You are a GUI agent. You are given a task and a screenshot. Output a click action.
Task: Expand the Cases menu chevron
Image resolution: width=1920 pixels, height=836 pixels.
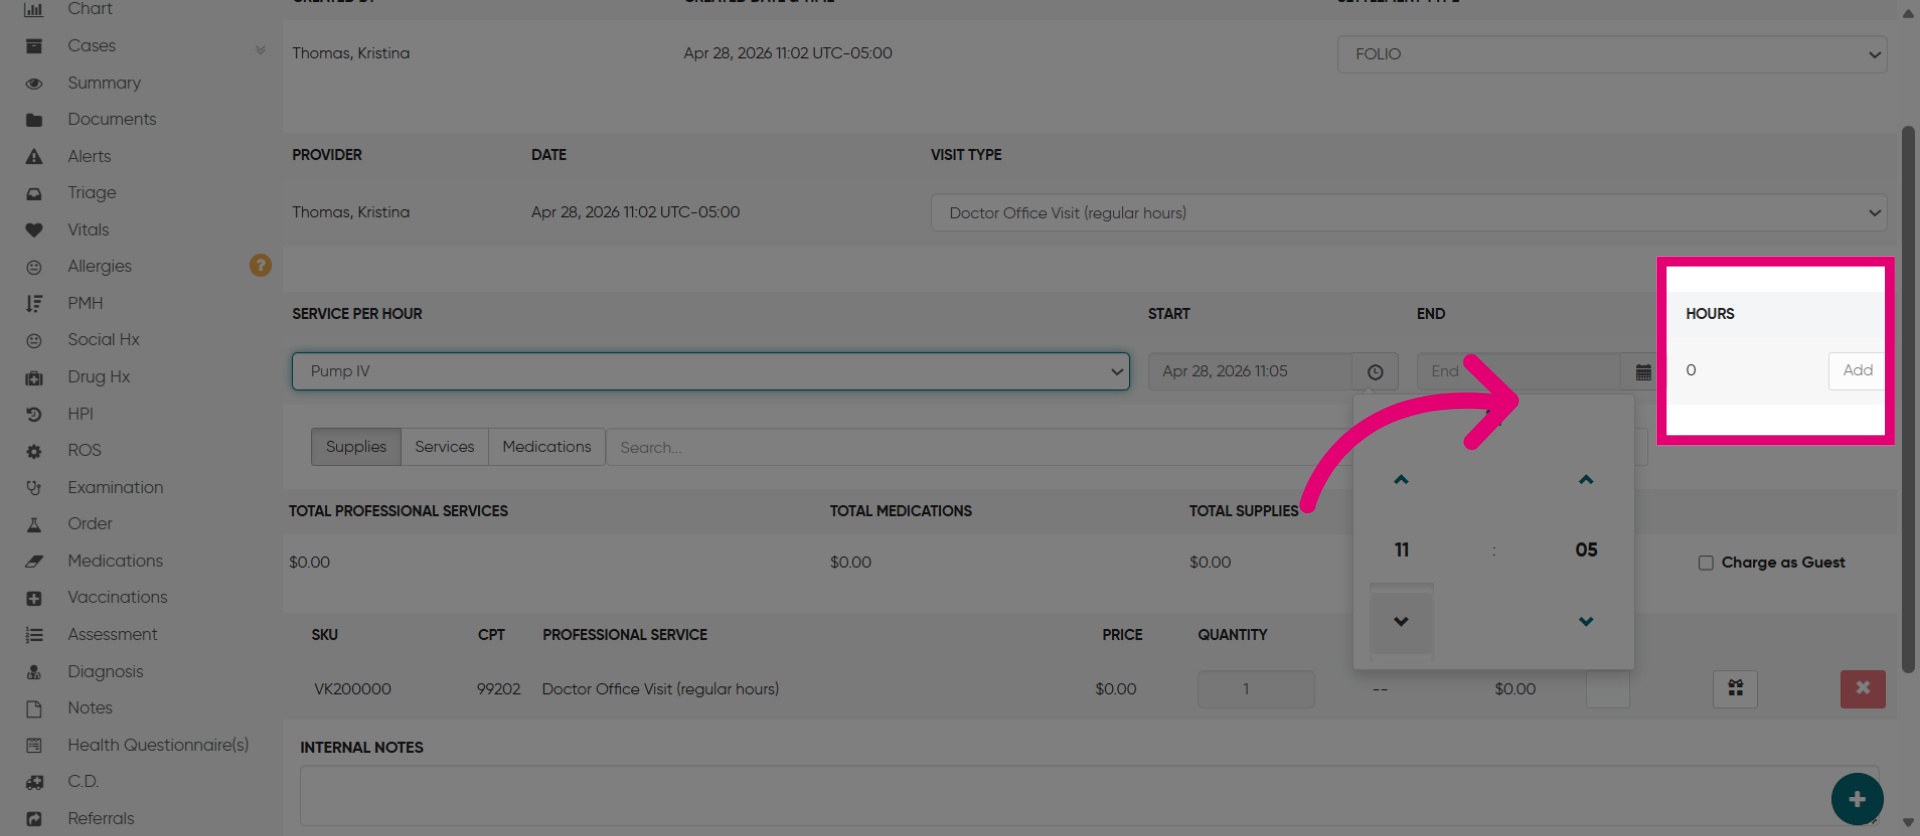click(260, 49)
